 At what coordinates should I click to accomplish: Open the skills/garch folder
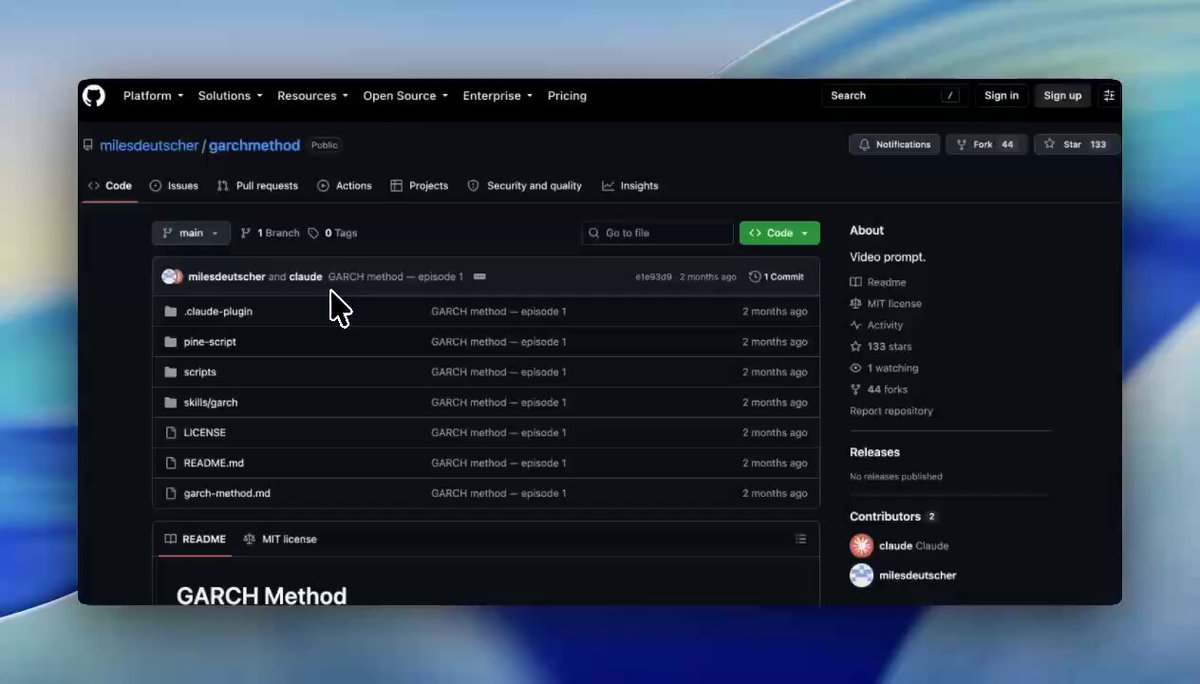pos(211,402)
